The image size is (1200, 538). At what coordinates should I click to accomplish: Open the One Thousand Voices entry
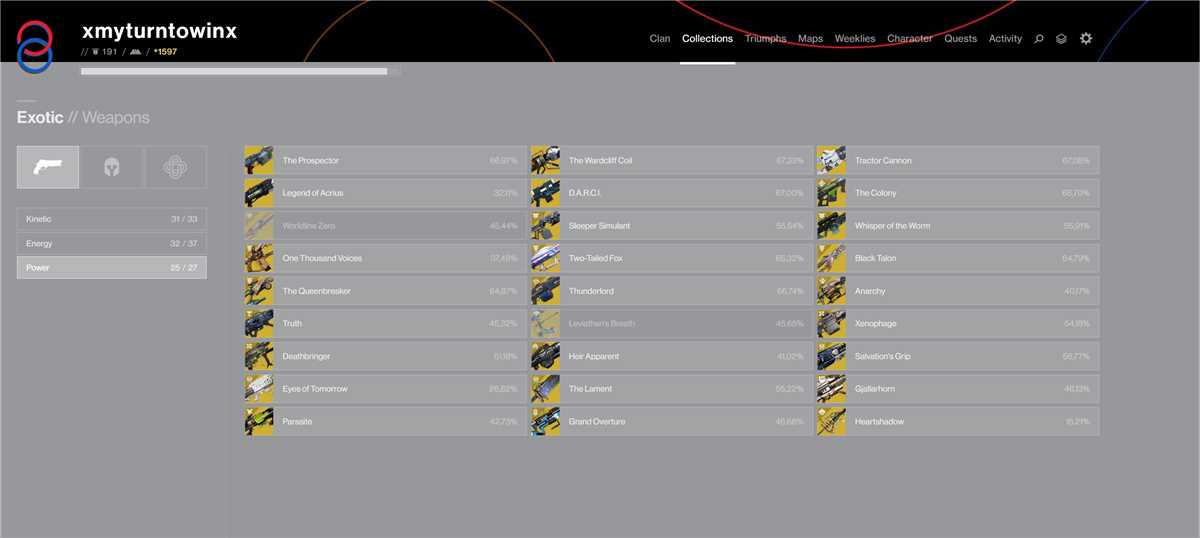click(385, 259)
